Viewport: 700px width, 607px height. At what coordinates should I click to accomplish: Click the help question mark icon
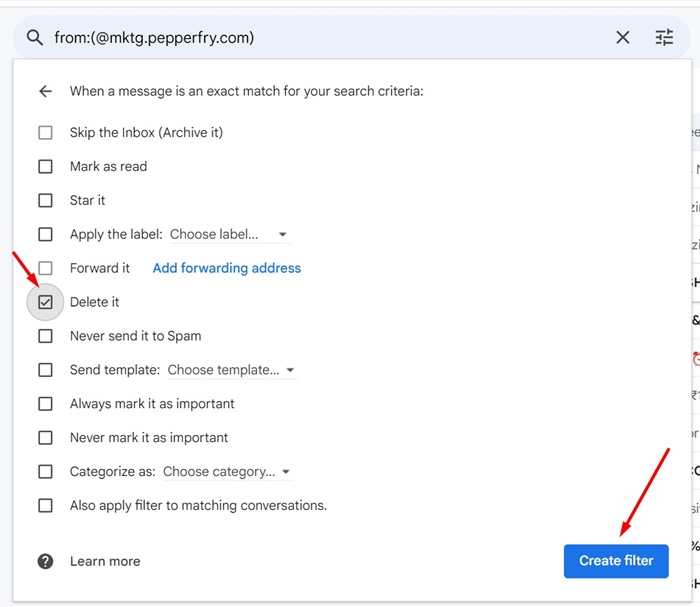coord(45,561)
